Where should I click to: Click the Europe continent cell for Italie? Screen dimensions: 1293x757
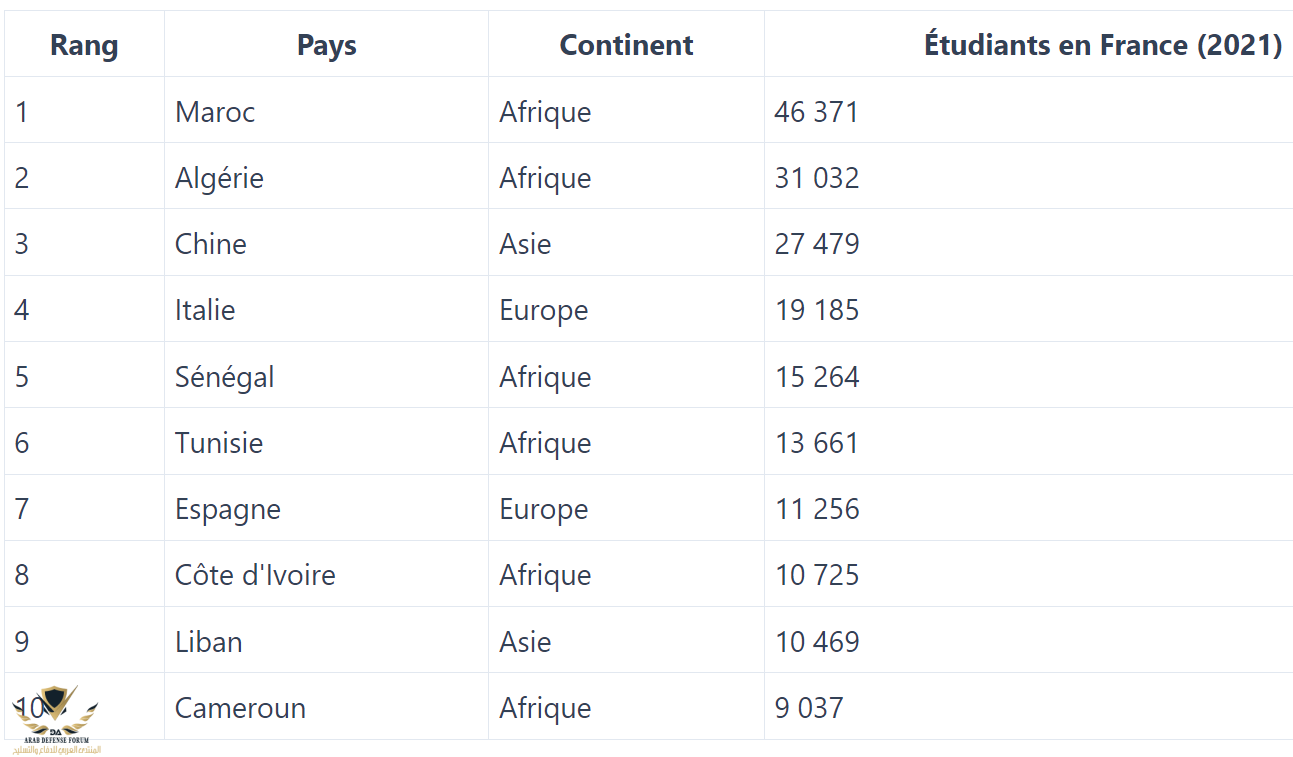[626, 309]
